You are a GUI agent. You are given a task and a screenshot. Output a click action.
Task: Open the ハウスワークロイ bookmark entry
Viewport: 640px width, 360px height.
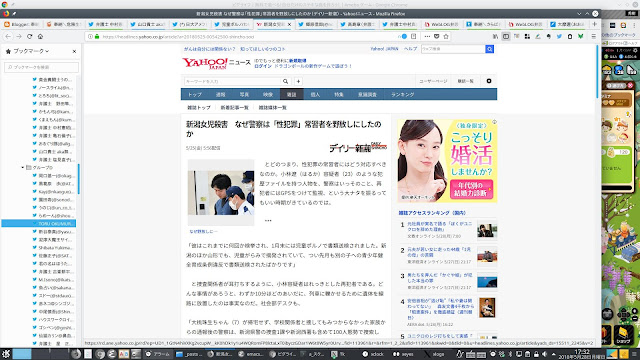[54, 320]
